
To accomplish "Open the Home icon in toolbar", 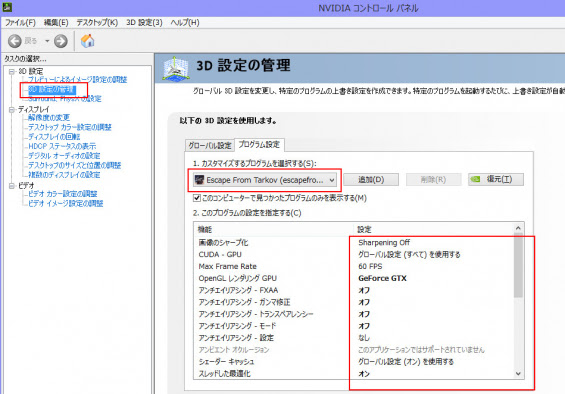I will click(x=88, y=41).
